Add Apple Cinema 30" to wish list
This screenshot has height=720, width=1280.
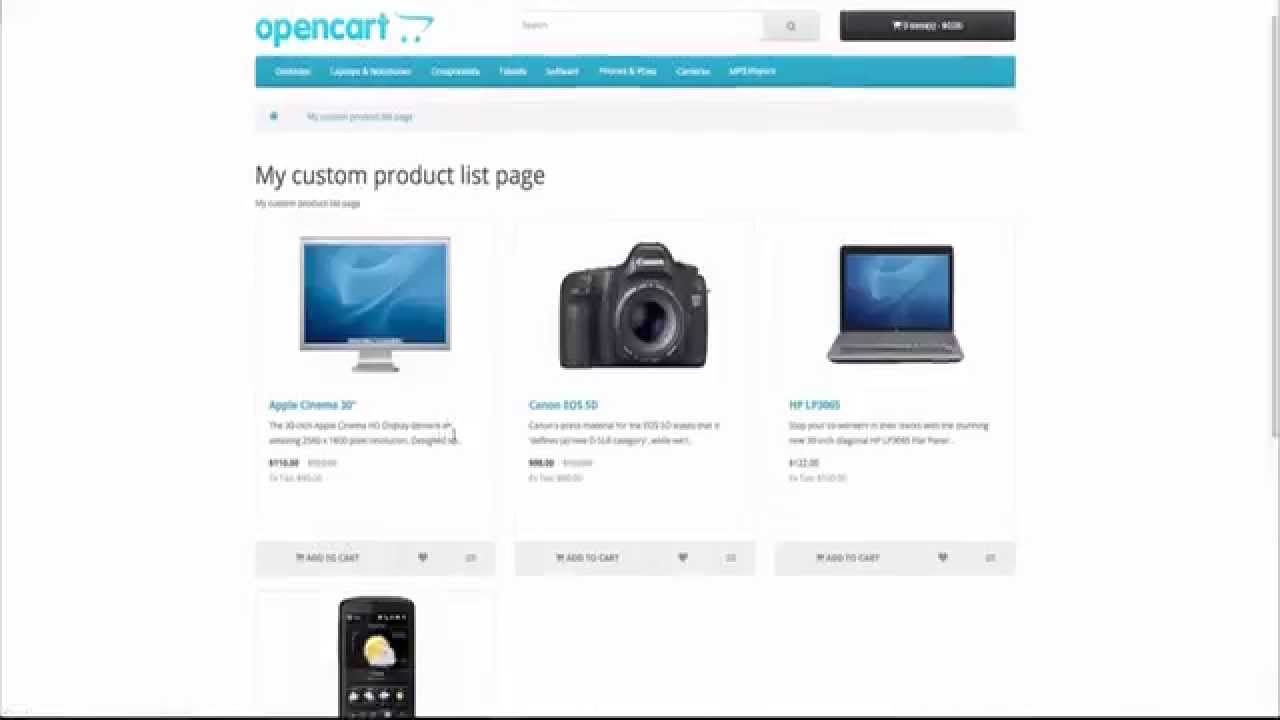423,558
